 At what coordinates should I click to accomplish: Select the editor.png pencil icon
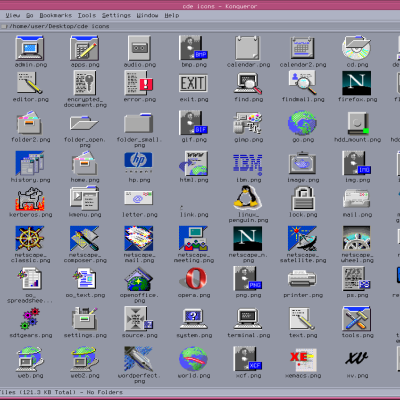(x=30, y=83)
